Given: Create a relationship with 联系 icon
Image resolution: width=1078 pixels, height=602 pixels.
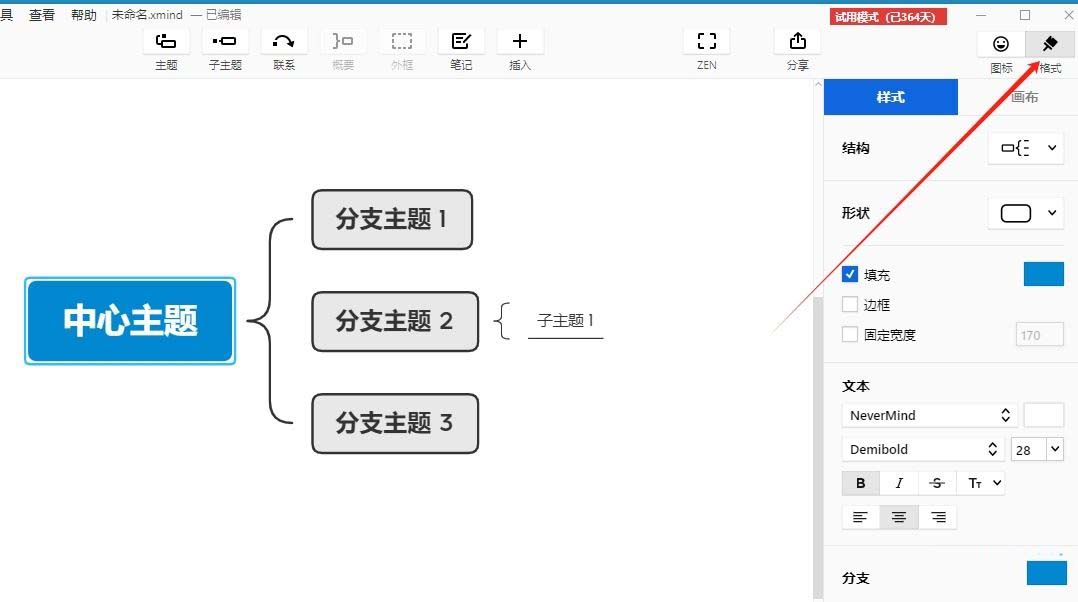Looking at the screenshot, I should [x=283, y=42].
